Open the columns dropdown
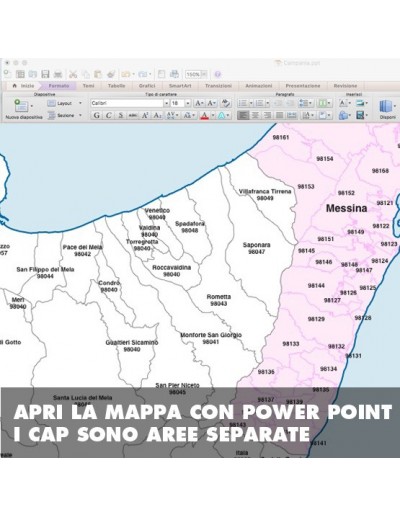 pyautogui.click(x=324, y=103)
